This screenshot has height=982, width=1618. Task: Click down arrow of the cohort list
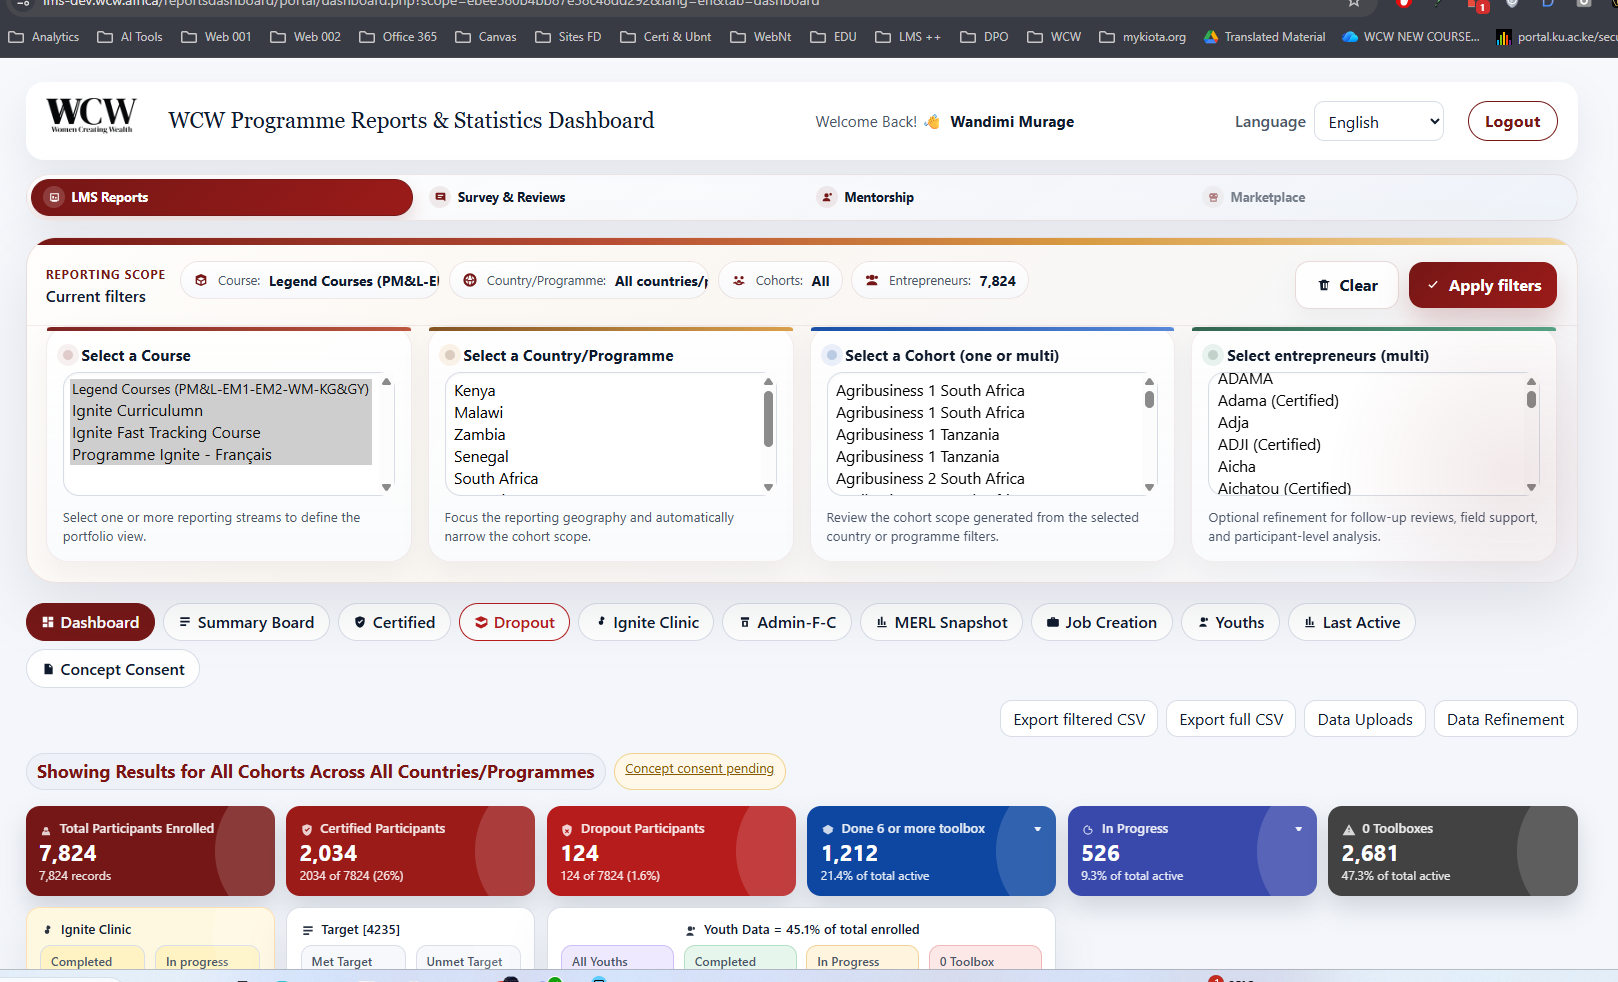(1150, 488)
